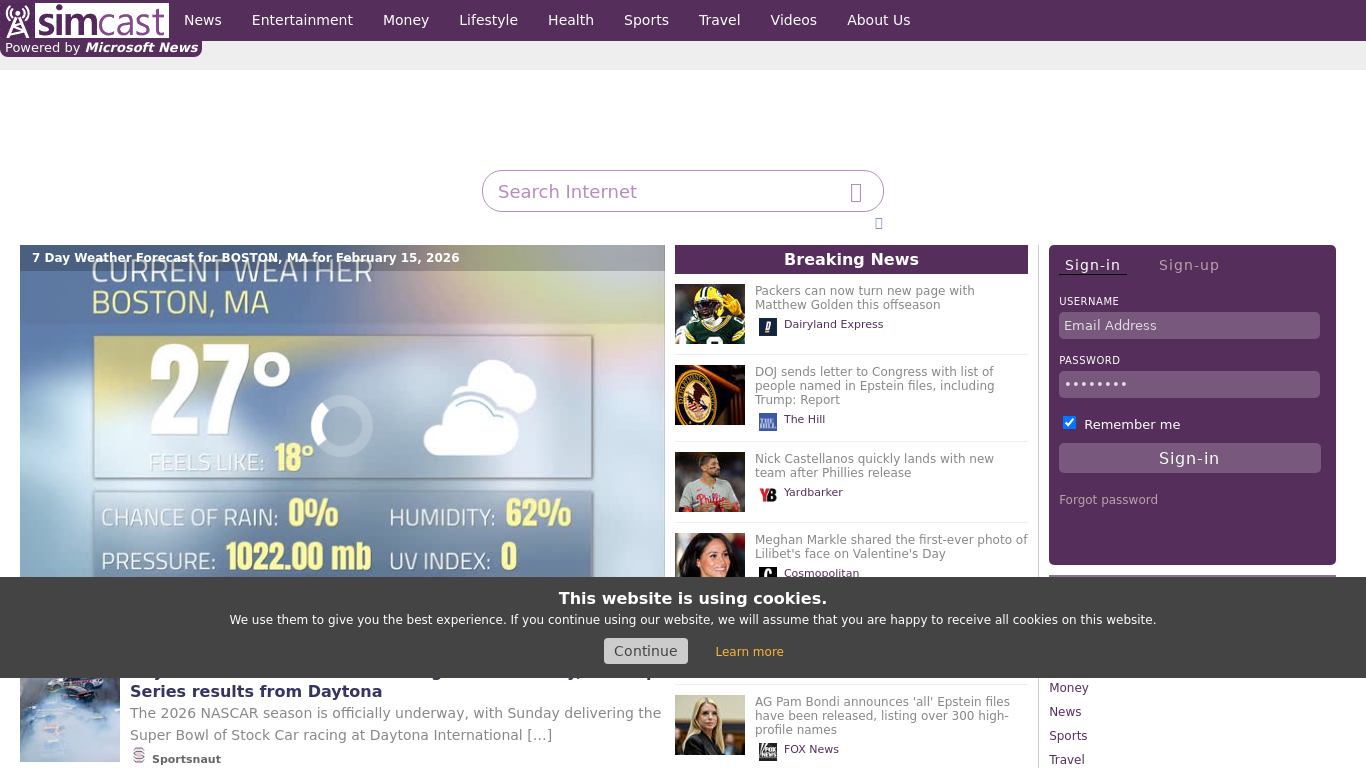This screenshot has height=768, width=1366.
Task: Focus the Search Internet field
Action: pyautogui.click(x=665, y=192)
